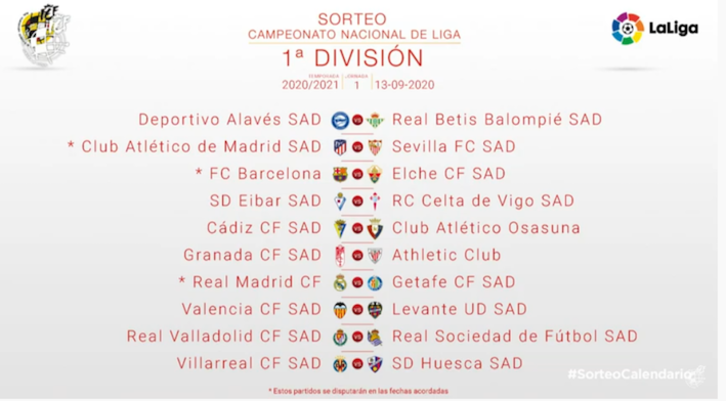Click the FC Barcelona crest
The height and width of the screenshot is (401, 726).
(340, 173)
